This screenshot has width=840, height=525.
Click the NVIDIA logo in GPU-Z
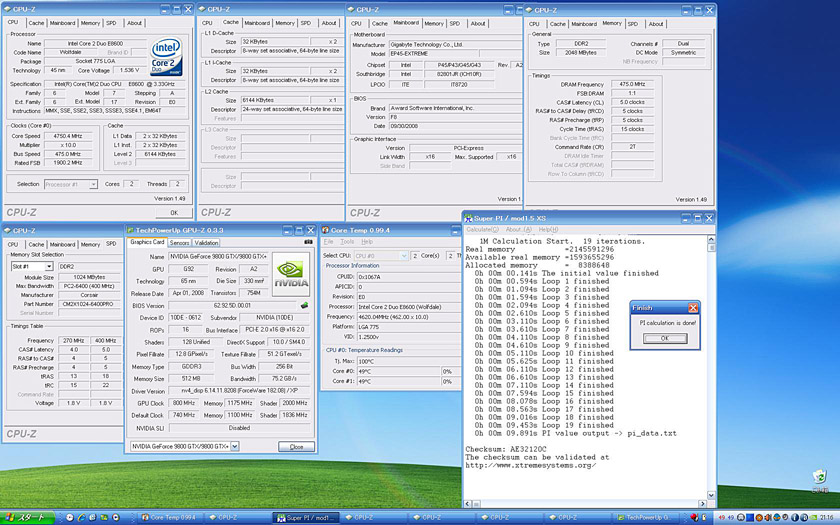[291, 274]
